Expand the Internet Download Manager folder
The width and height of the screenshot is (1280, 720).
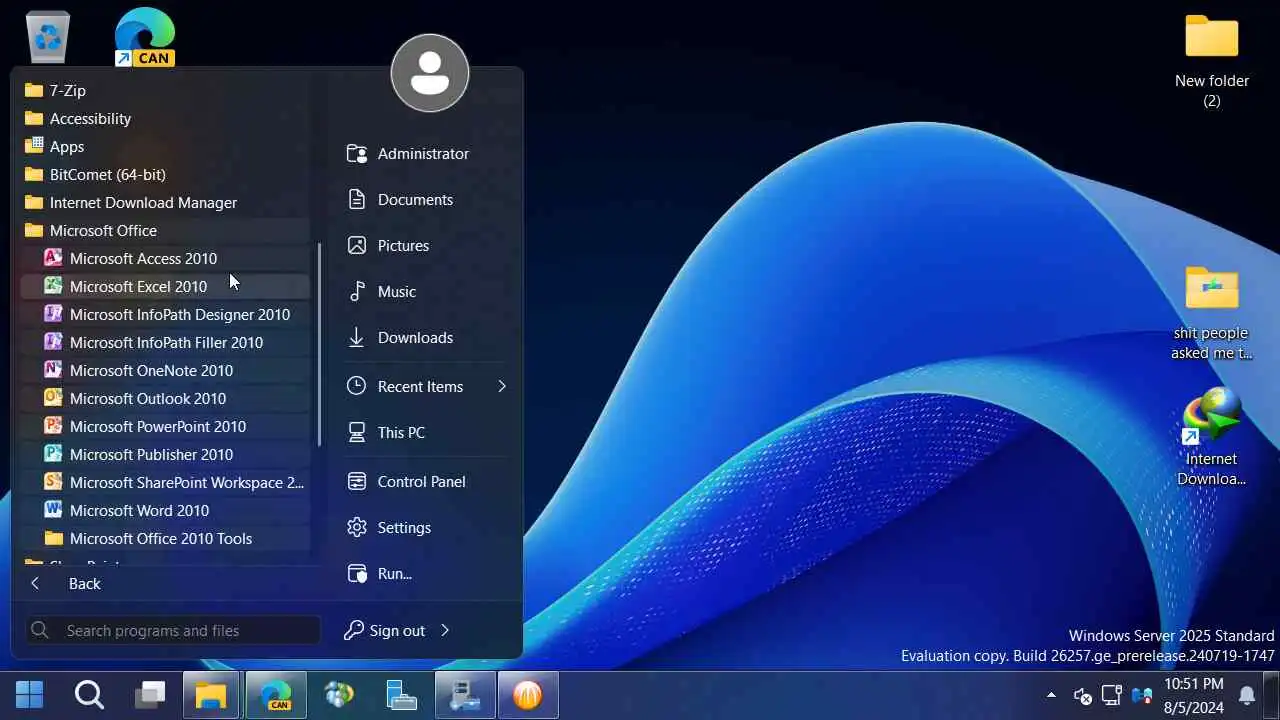click(165, 202)
